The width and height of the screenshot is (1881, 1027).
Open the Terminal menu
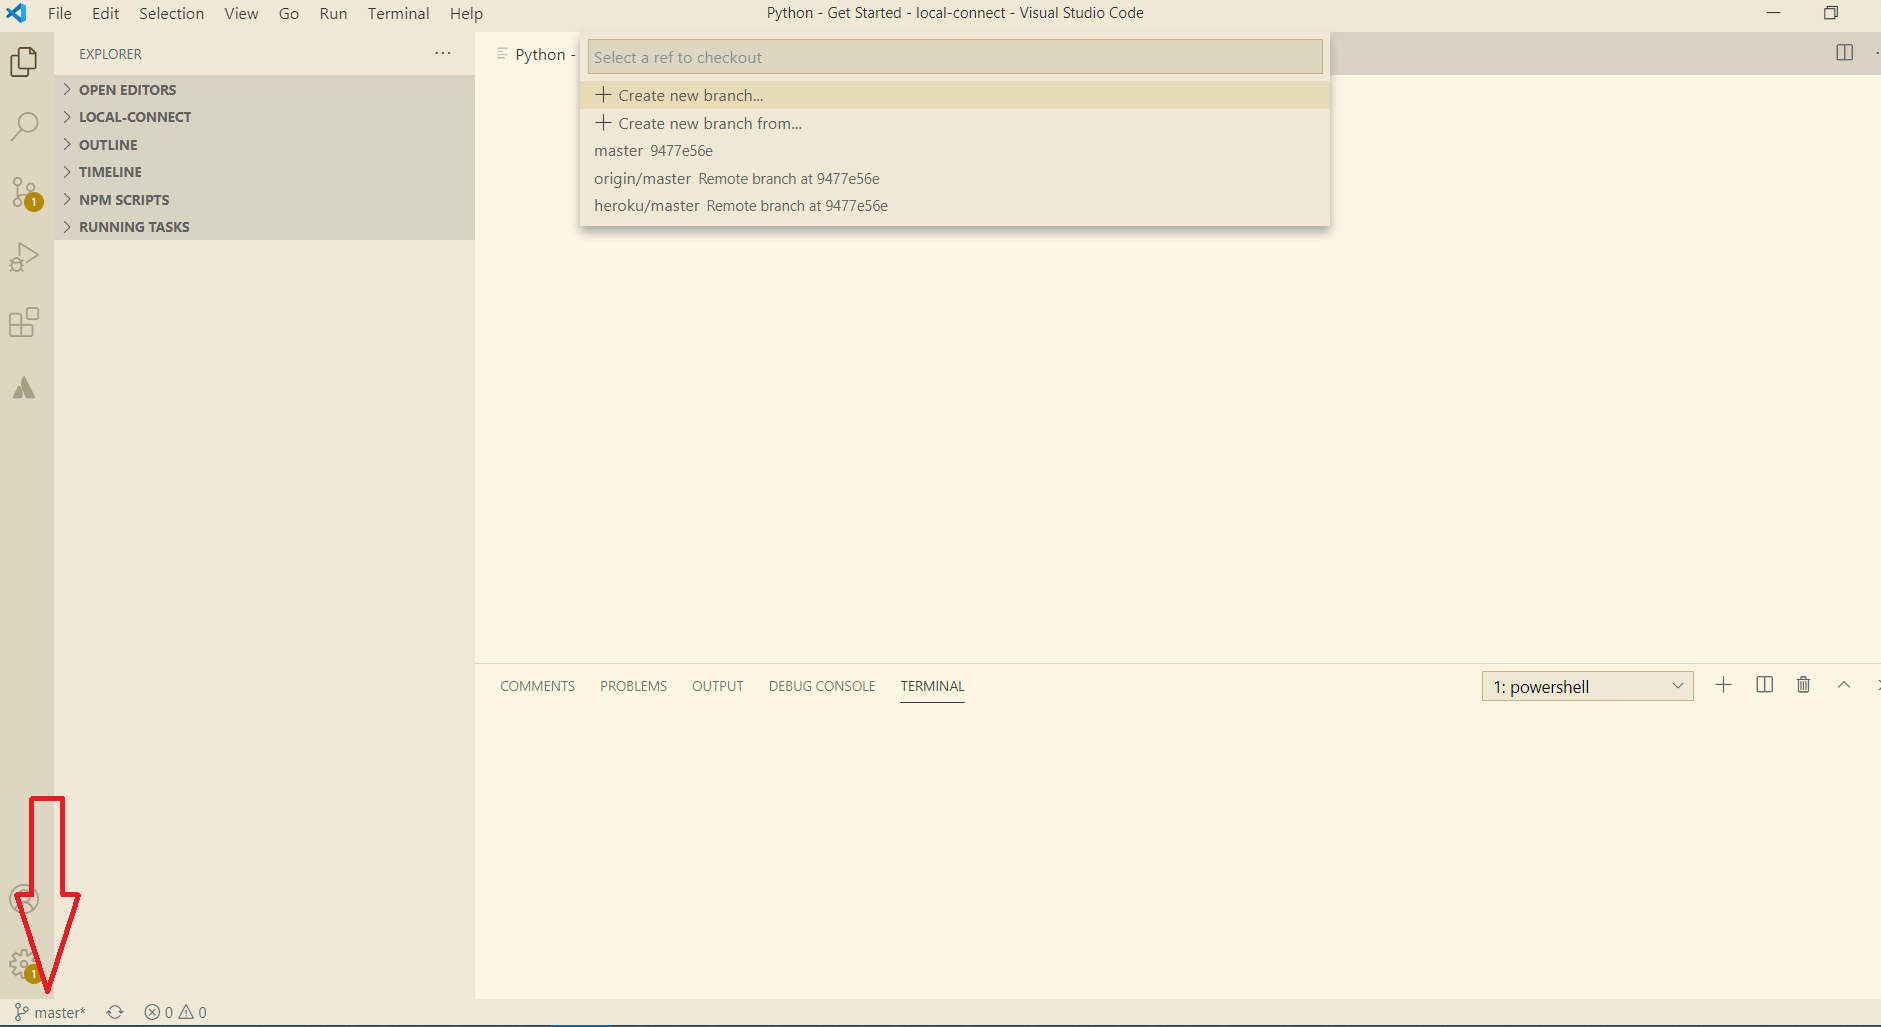[x=398, y=13]
